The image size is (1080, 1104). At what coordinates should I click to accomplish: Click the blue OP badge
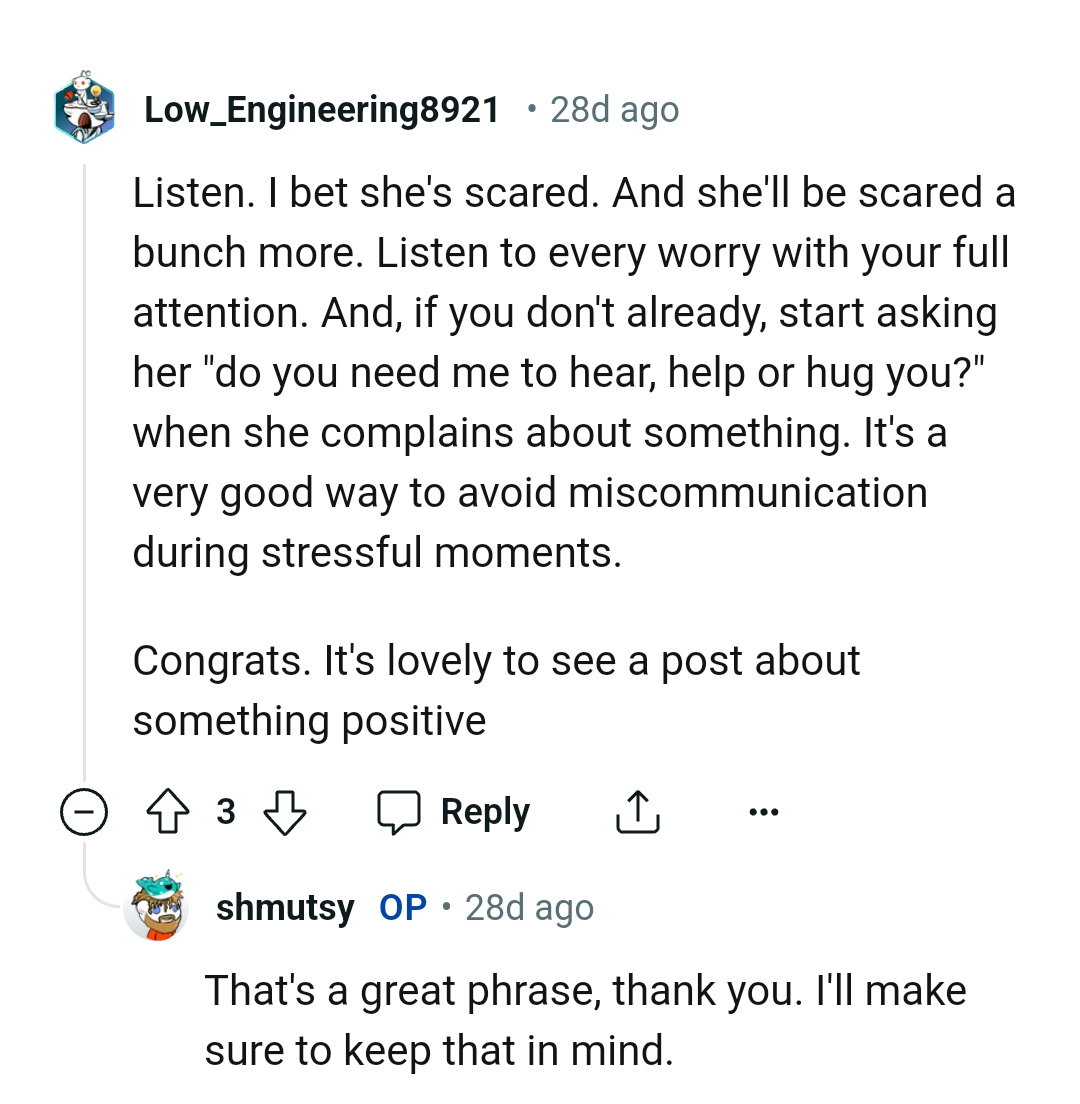coord(403,908)
